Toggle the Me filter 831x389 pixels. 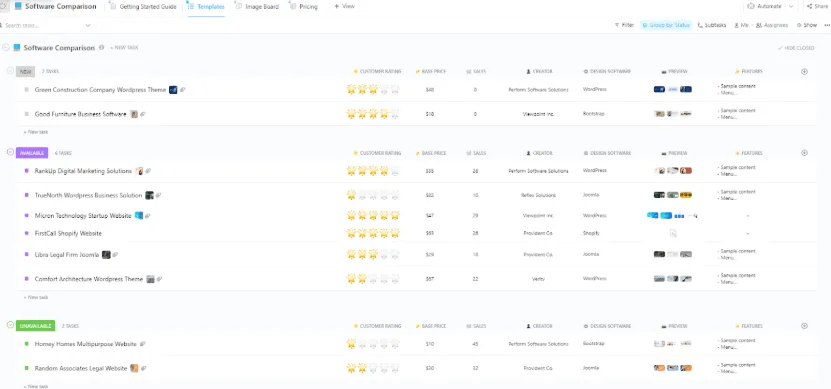pos(741,25)
